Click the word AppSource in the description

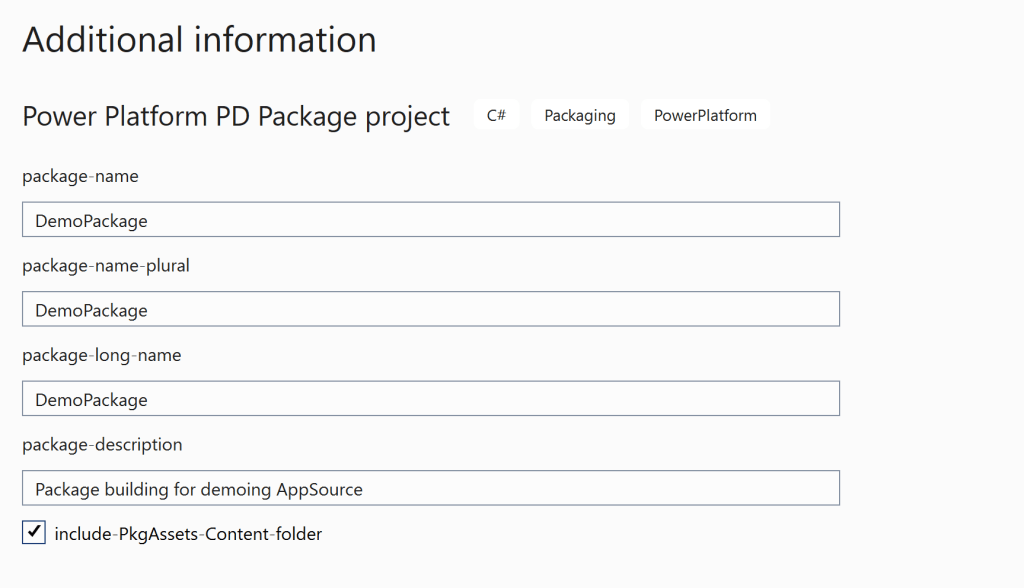[x=320, y=489]
